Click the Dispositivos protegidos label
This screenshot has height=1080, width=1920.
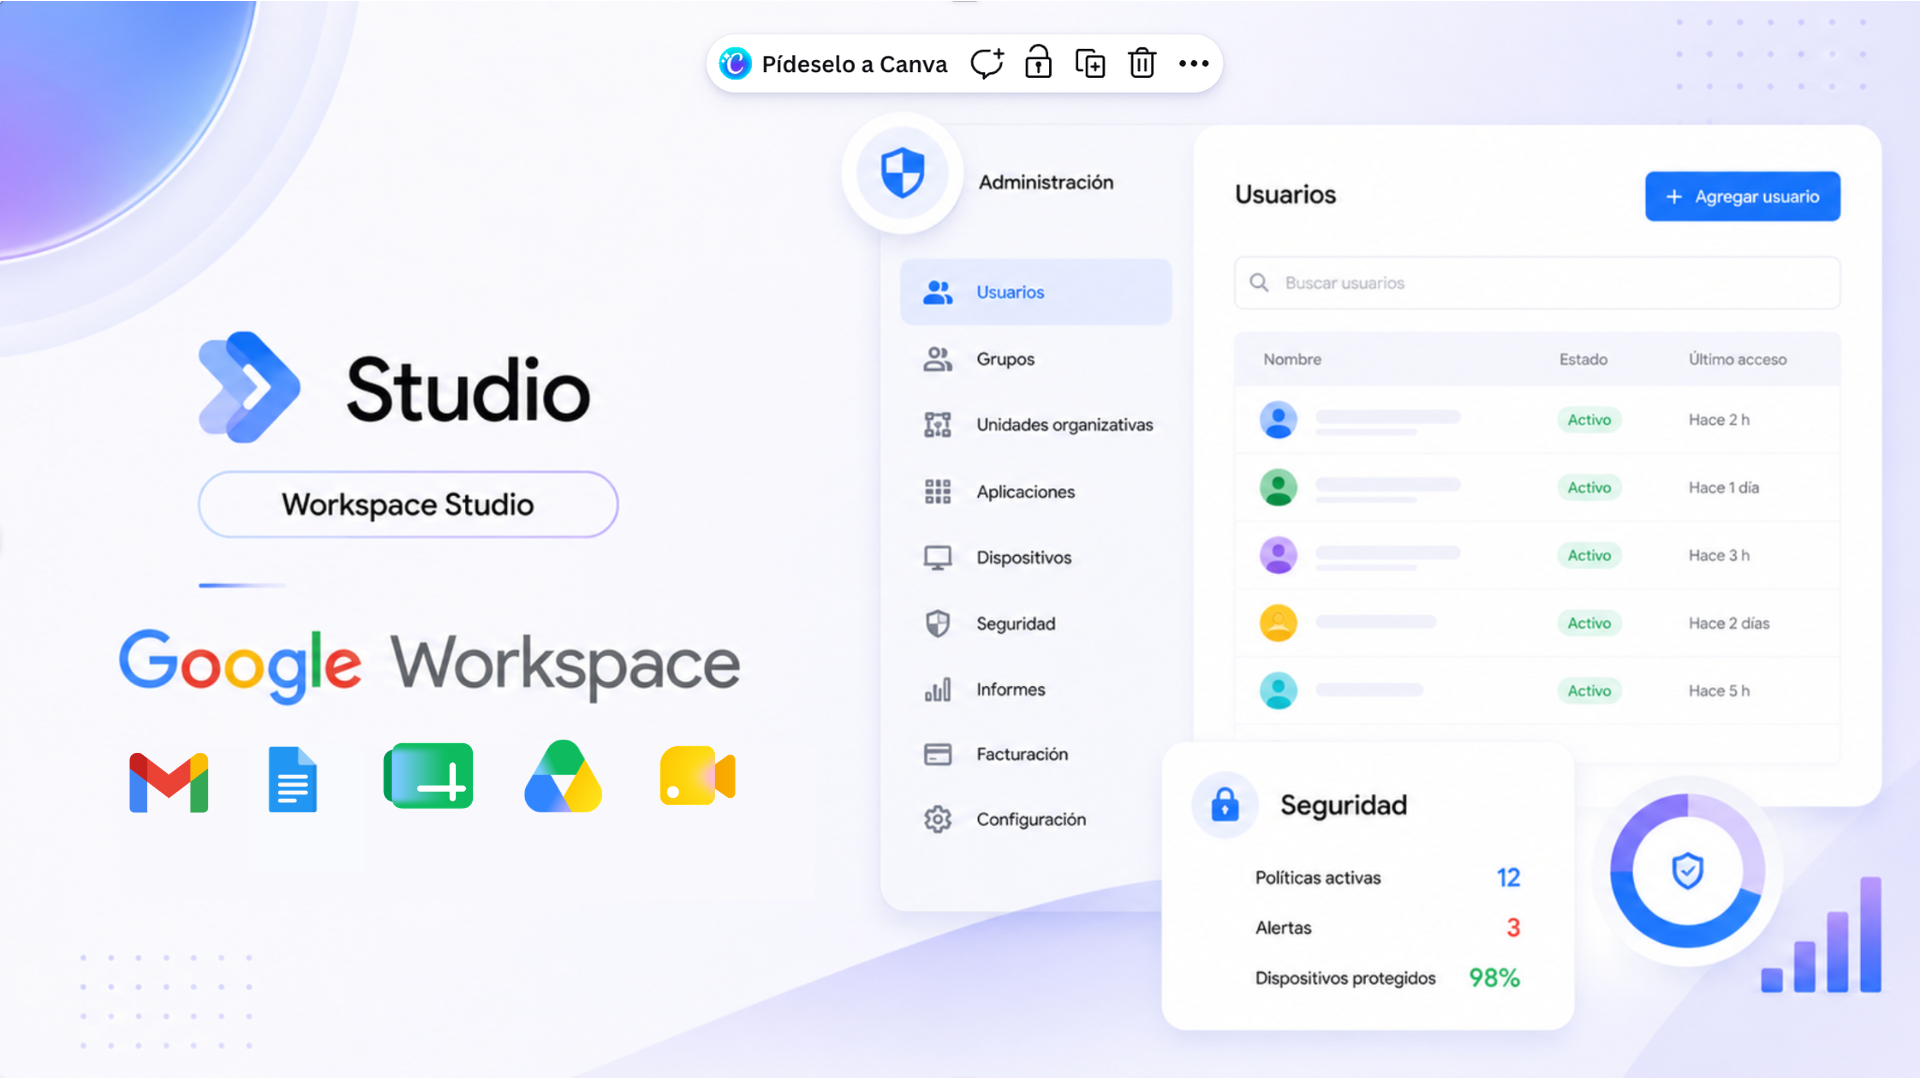(x=1345, y=978)
